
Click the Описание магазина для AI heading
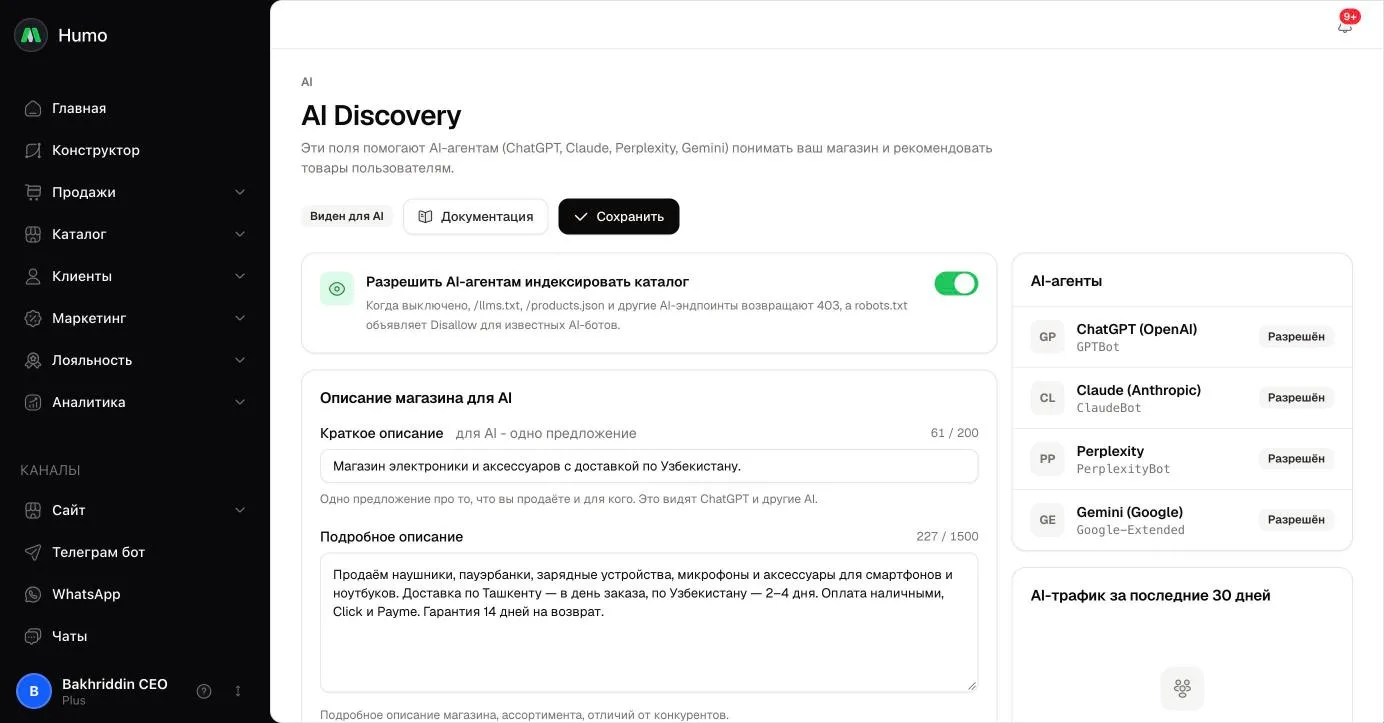pos(416,398)
